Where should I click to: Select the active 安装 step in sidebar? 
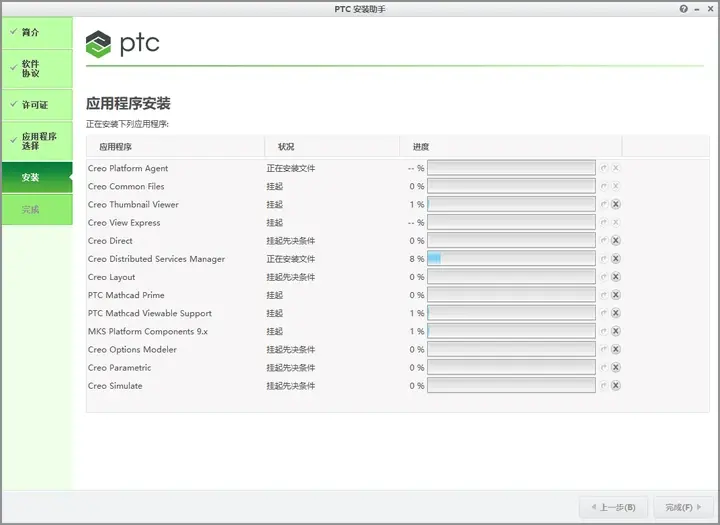tap(37, 177)
